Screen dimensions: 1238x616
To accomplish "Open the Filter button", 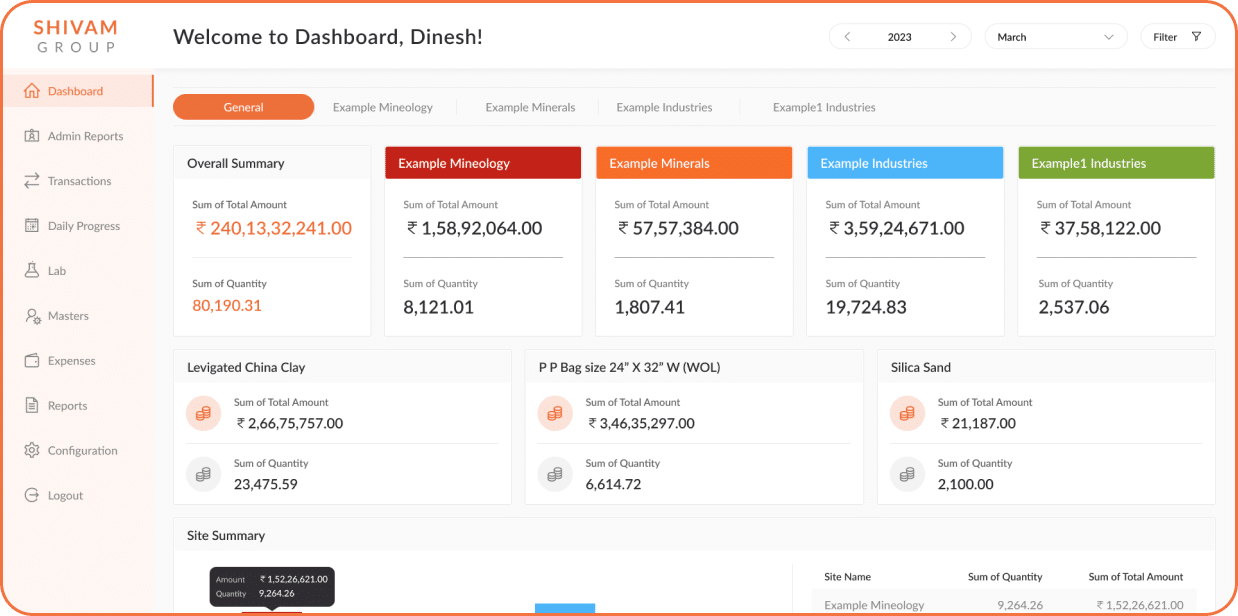I will point(1177,37).
